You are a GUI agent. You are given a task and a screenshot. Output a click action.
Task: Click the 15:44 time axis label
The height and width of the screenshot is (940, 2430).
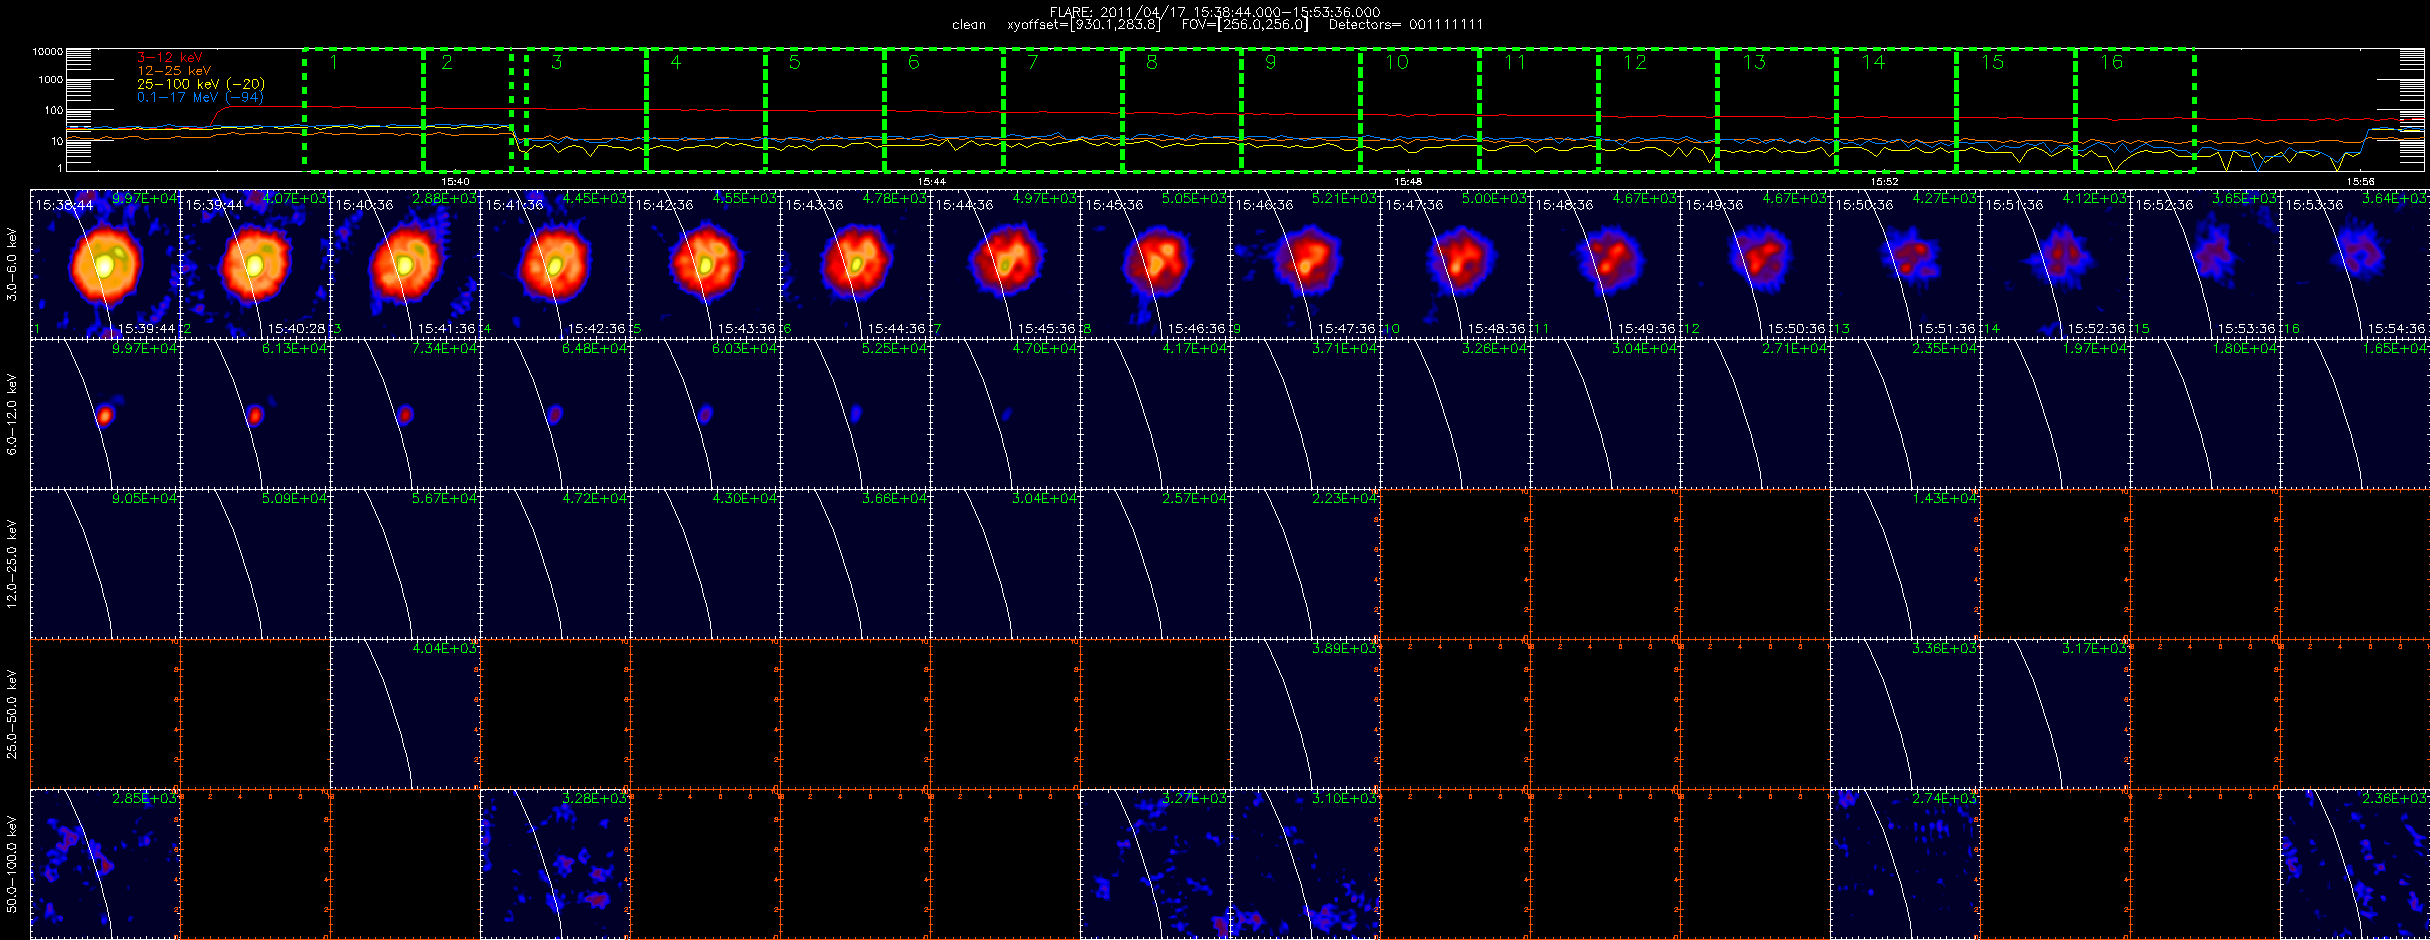932,182
